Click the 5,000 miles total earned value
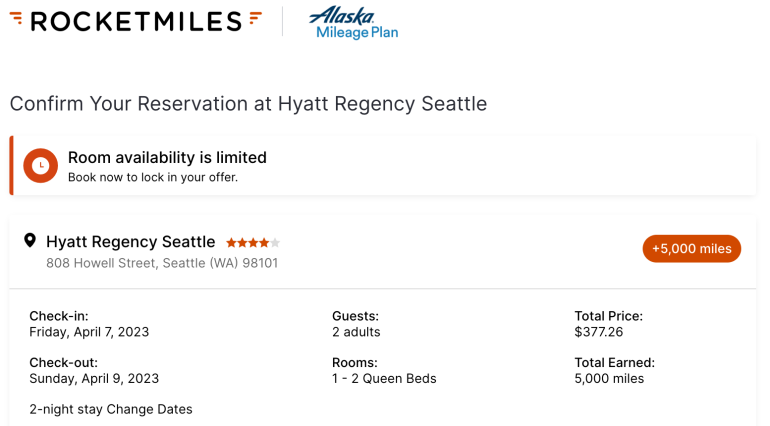The height and width of the screenshot is (426, 770). [x=609, y=379]
